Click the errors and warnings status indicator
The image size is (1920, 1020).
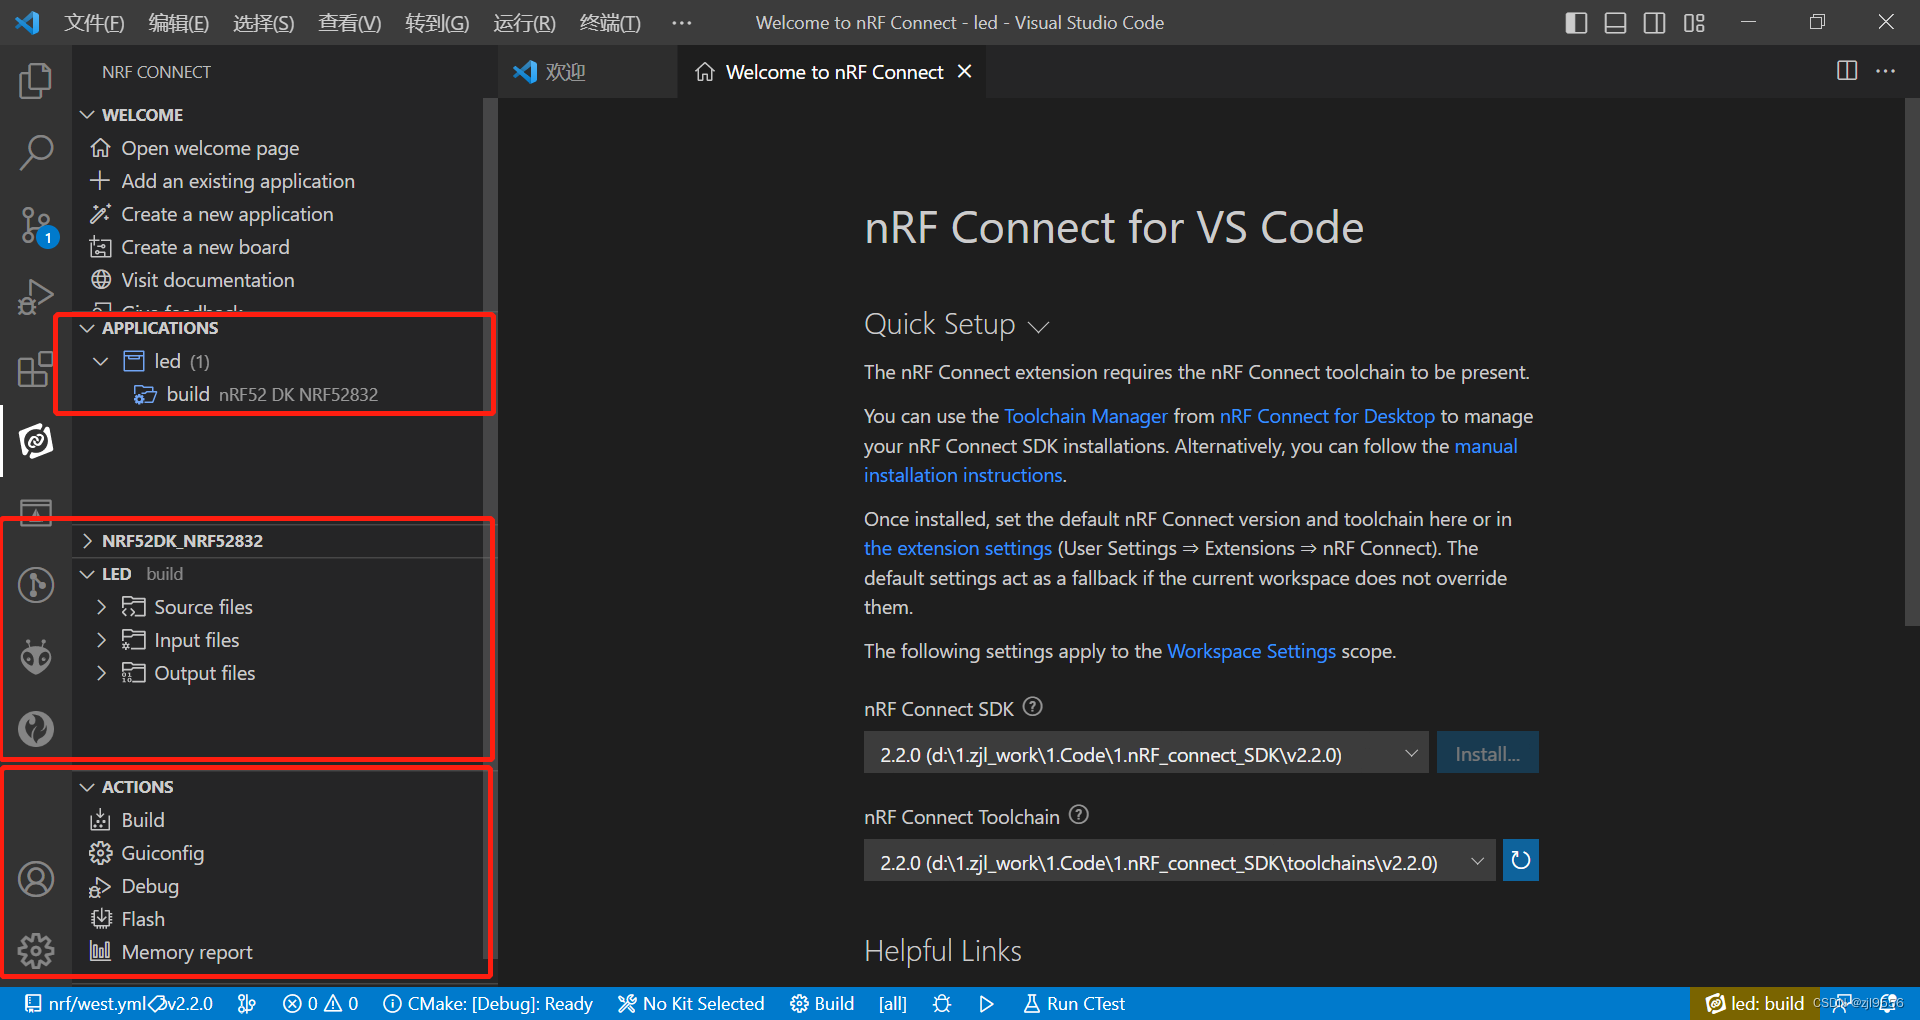(320, 1003)
